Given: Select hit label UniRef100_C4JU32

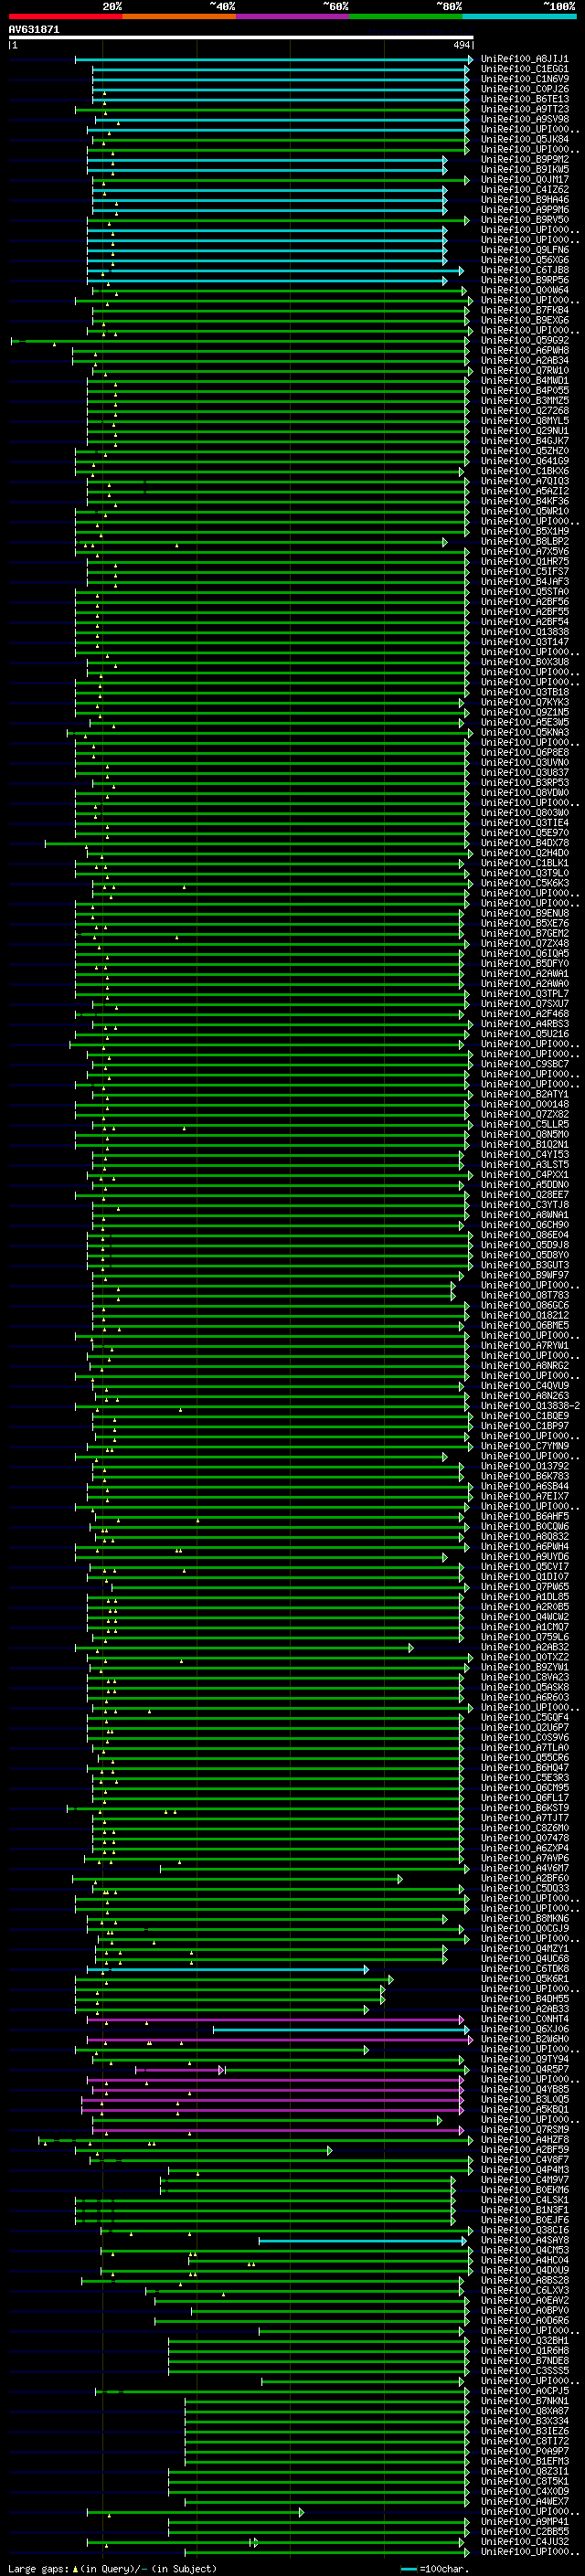Looking at the screenshot, I should pyautogui.click(x=524, y=2541).
